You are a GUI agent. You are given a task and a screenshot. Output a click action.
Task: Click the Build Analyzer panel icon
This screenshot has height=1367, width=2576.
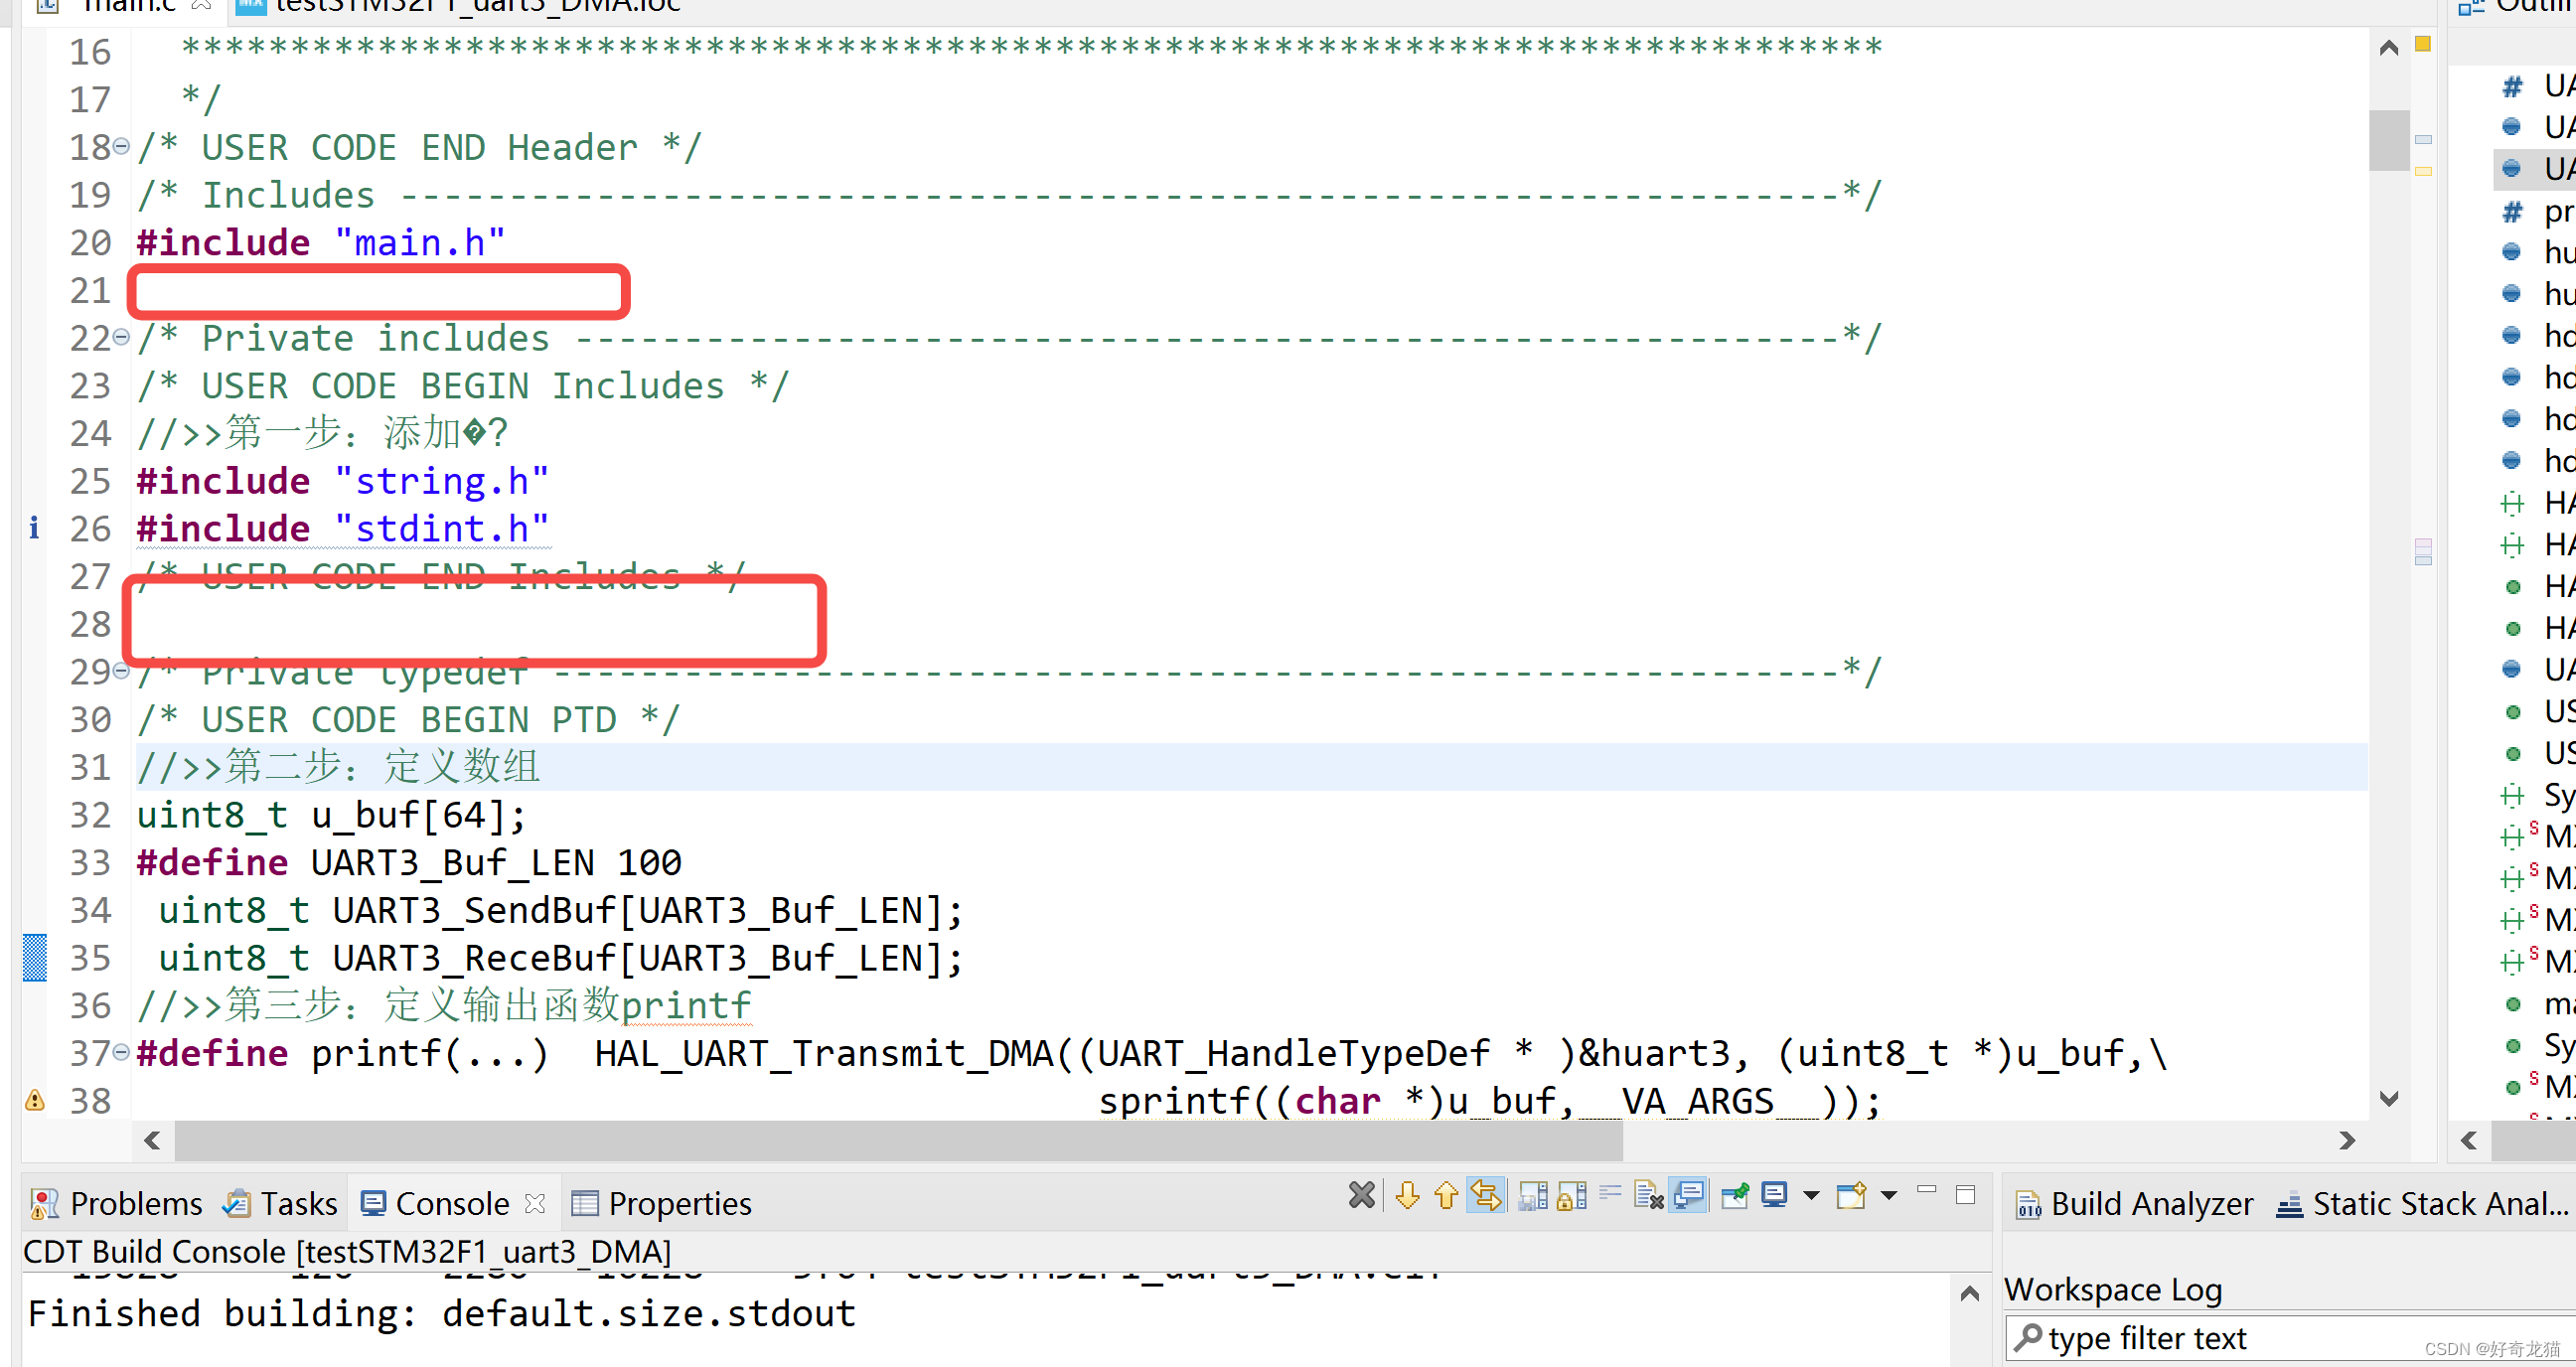tap(2028, 1203)
